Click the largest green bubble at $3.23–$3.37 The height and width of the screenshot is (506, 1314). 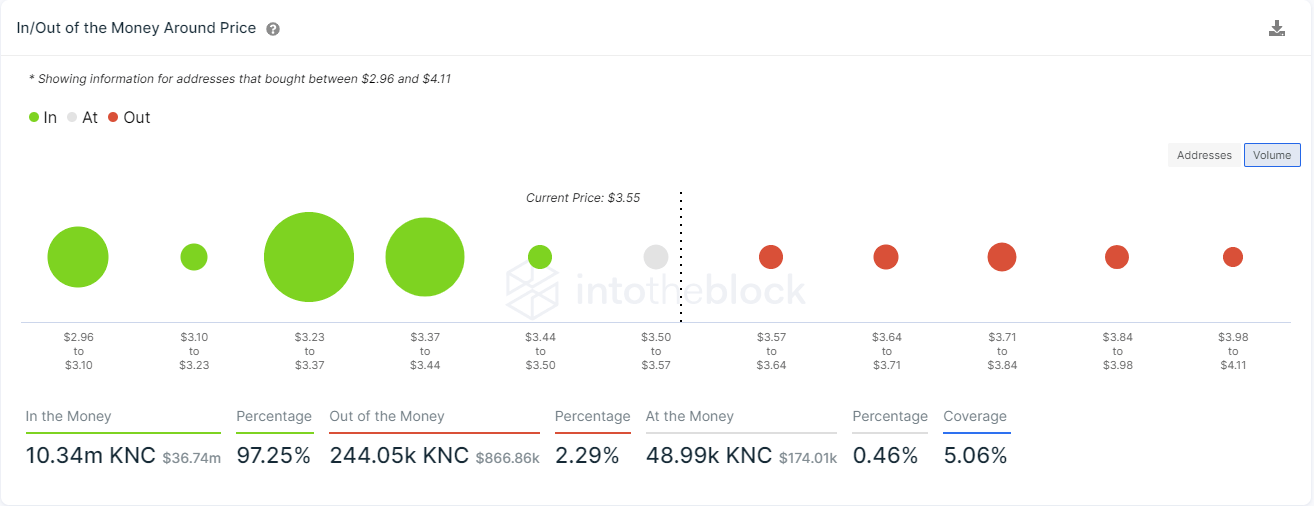click(x=309, y=257)
